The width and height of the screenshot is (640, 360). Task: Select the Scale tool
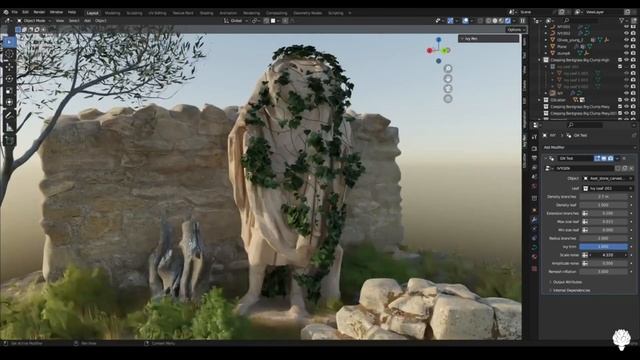pyautogui.click(x=9, y=90)
